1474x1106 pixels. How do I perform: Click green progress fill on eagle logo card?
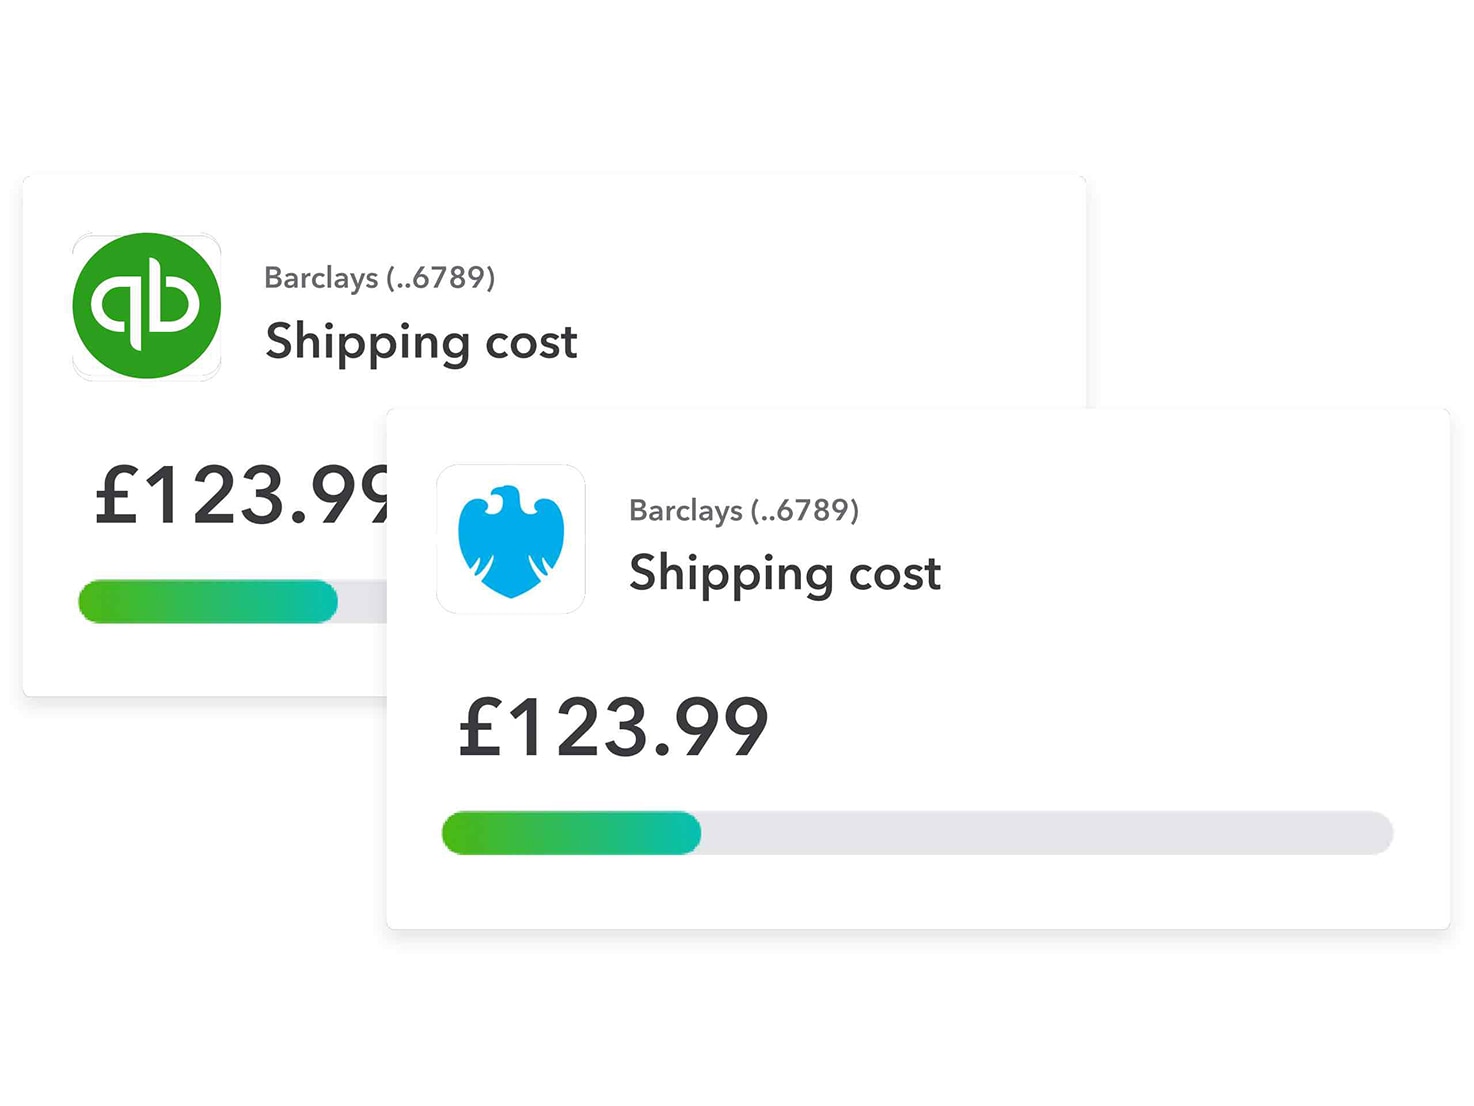pyautogui.click(x=571, y=833)
